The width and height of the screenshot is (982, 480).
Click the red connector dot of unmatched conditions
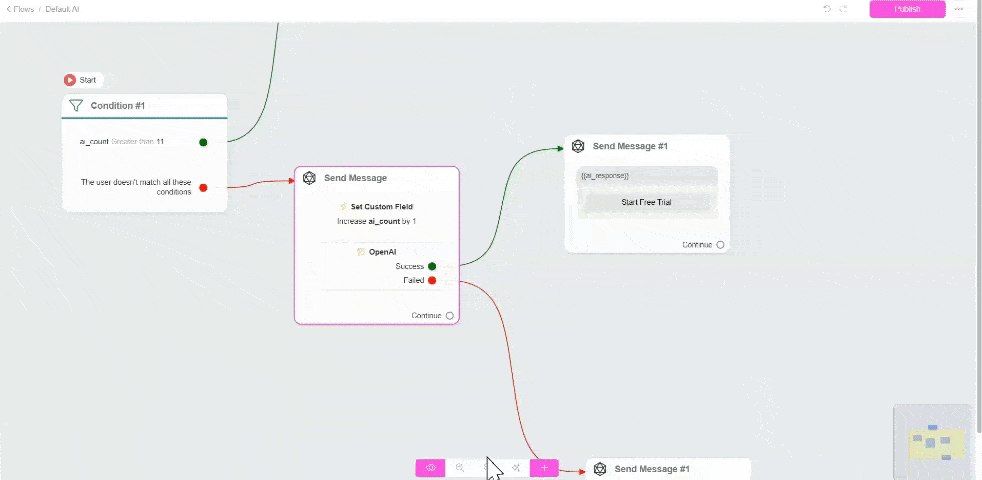(x=203, y=187)
